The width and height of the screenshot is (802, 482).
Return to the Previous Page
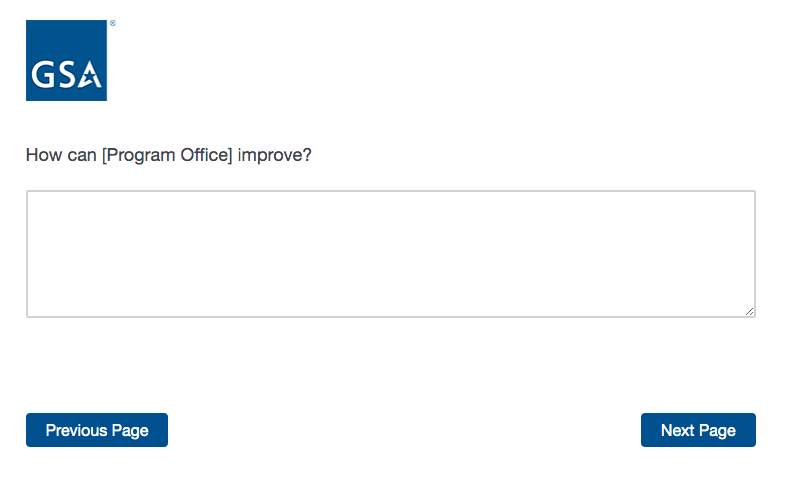tap(97, 430)
